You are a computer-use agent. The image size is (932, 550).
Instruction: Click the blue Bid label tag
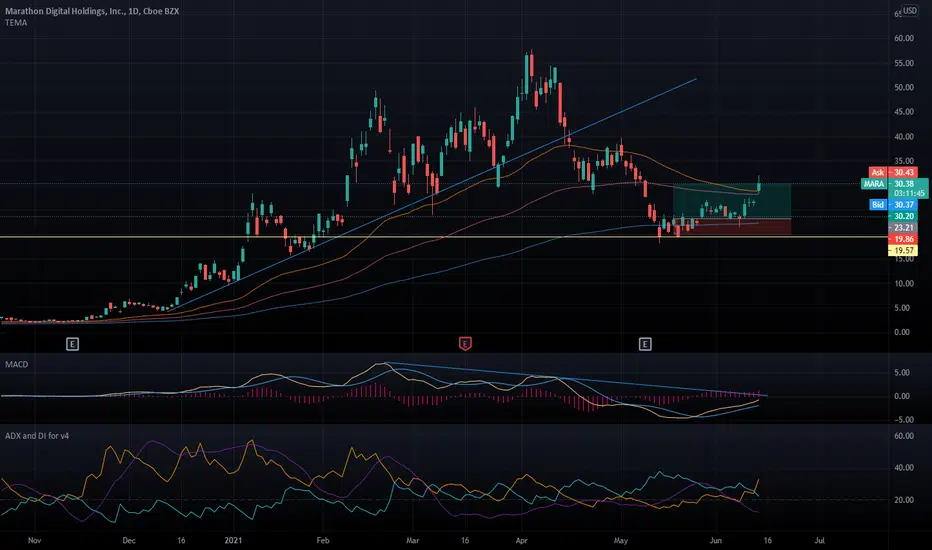coord(878,205)
